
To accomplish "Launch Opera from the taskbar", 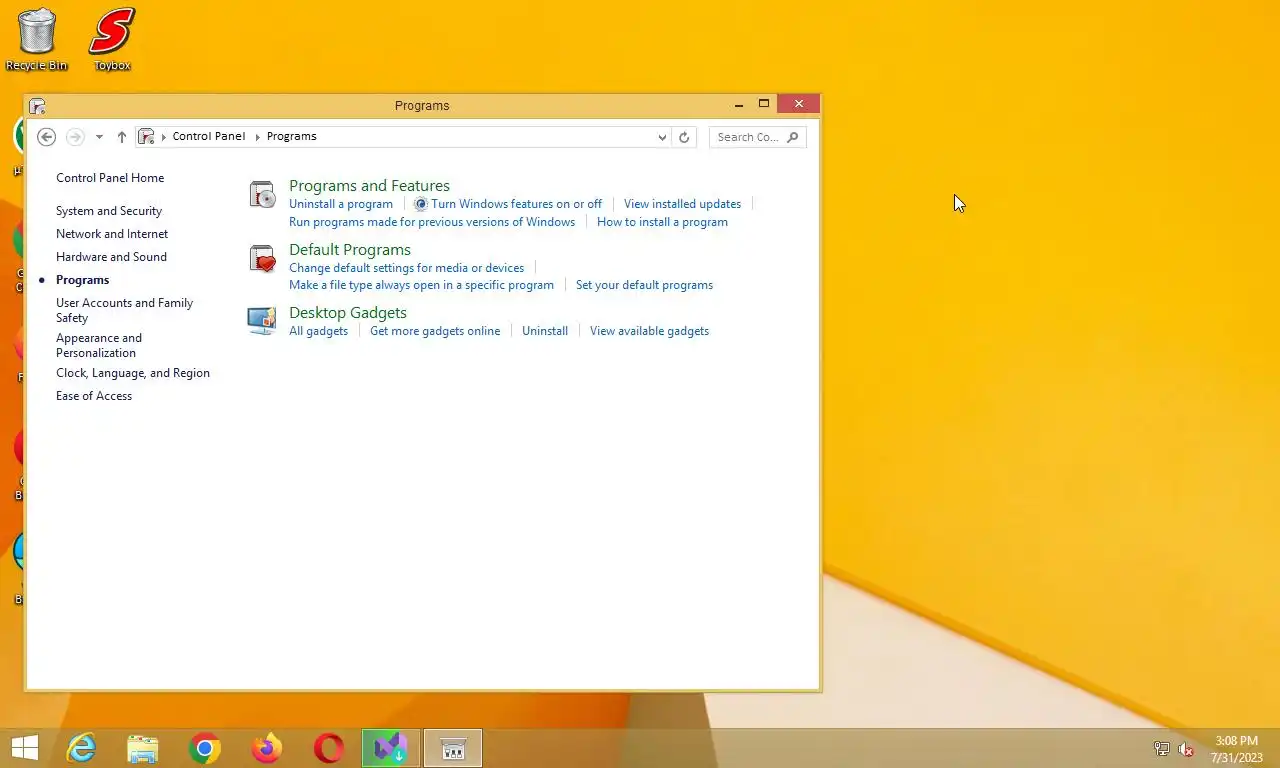I will 329,748.
